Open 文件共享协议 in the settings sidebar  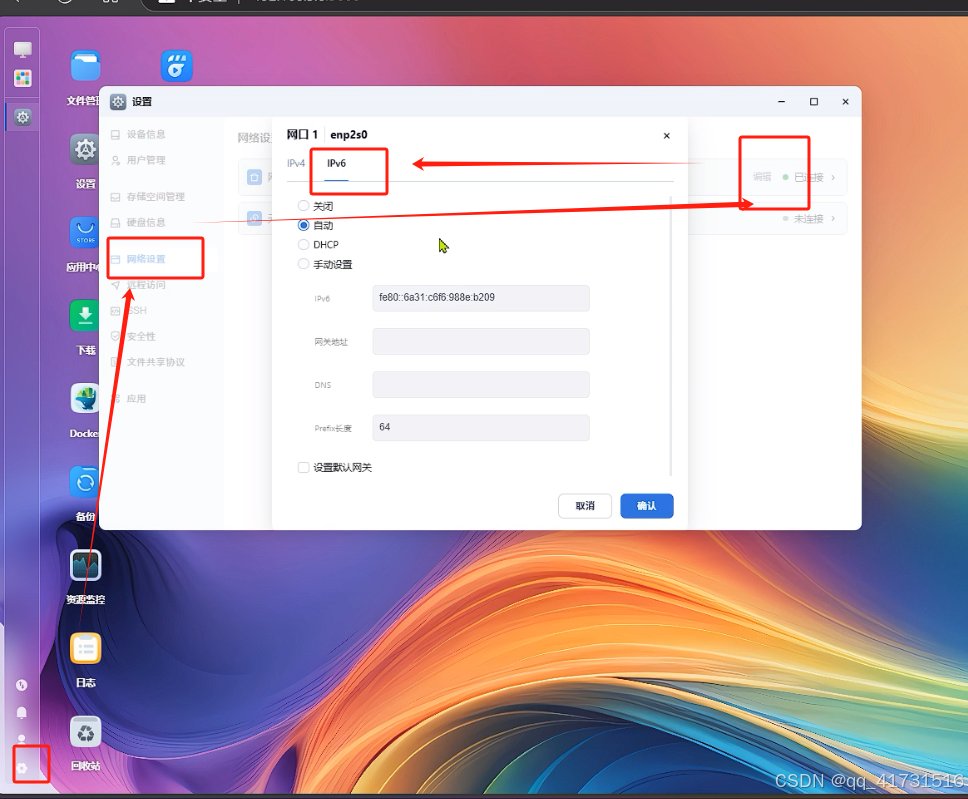tap(155, 362)
